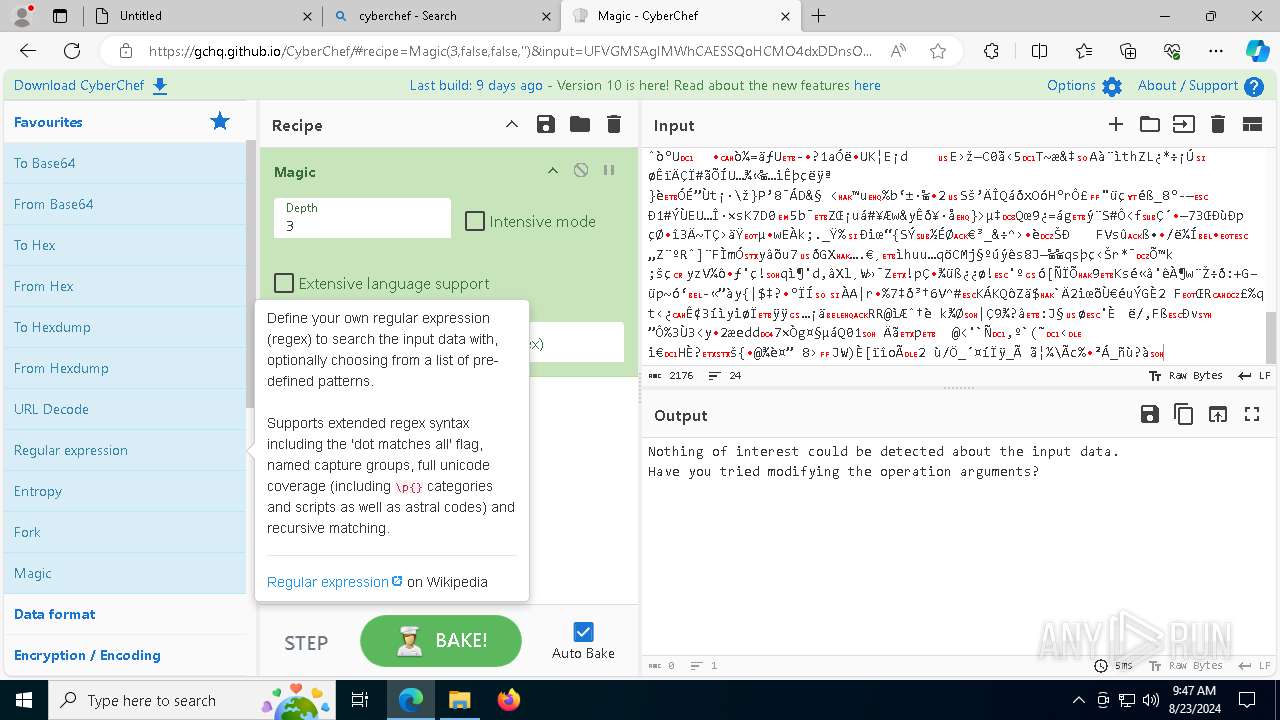Save the current recipe
The height and width of the screenshot is (720, 1280).
click(x=546, y=124)
